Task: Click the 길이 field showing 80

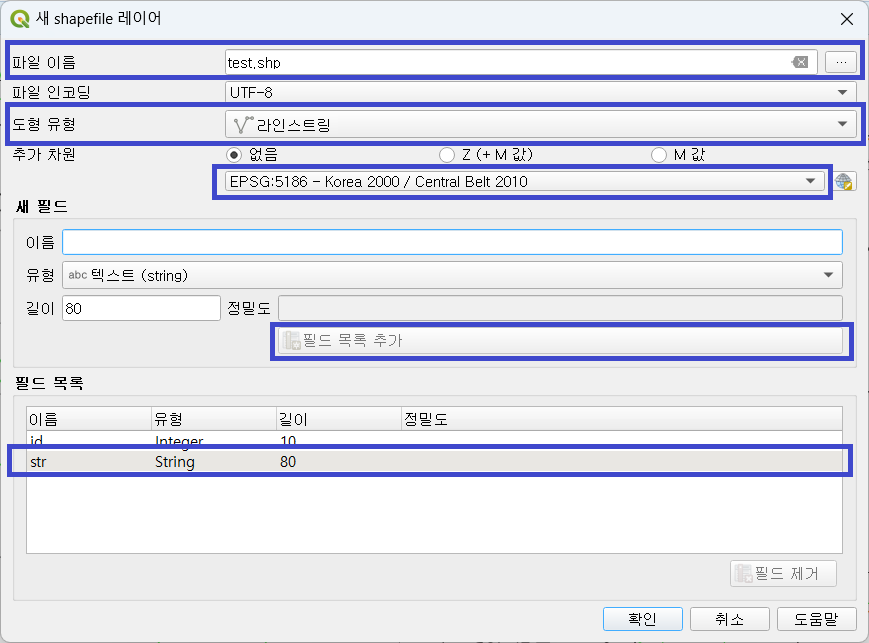Action: [141, 308]
